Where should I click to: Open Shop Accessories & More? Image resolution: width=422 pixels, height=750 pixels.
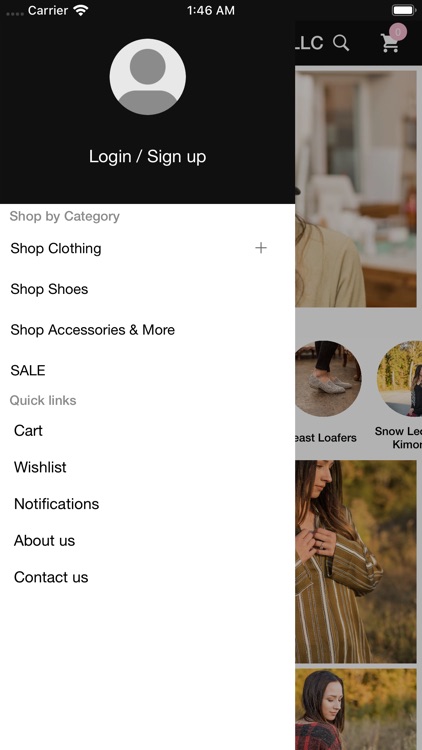[x=93, y=330]
